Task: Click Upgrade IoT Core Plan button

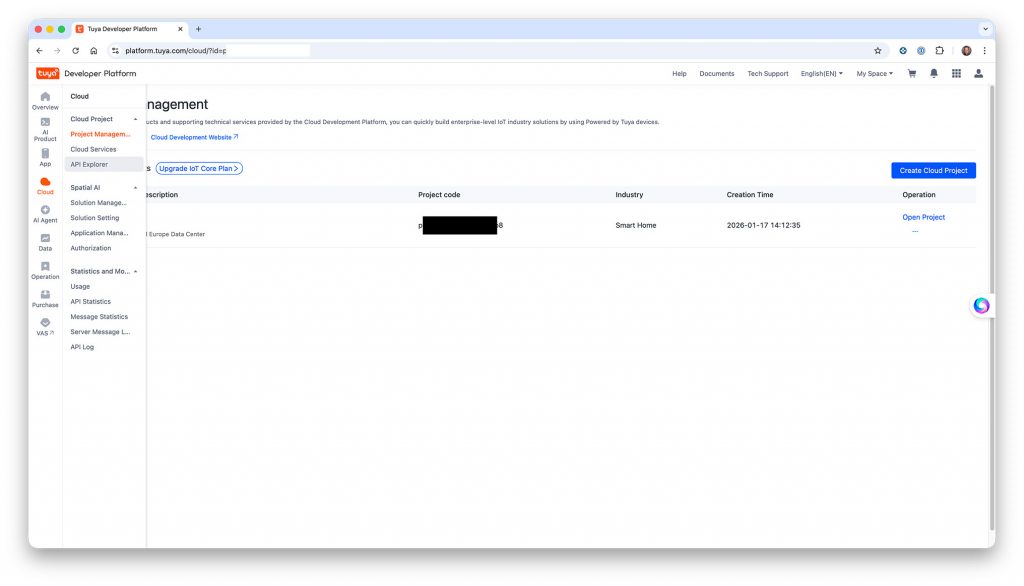Action: pyautogui.click(x=199, y=168)
